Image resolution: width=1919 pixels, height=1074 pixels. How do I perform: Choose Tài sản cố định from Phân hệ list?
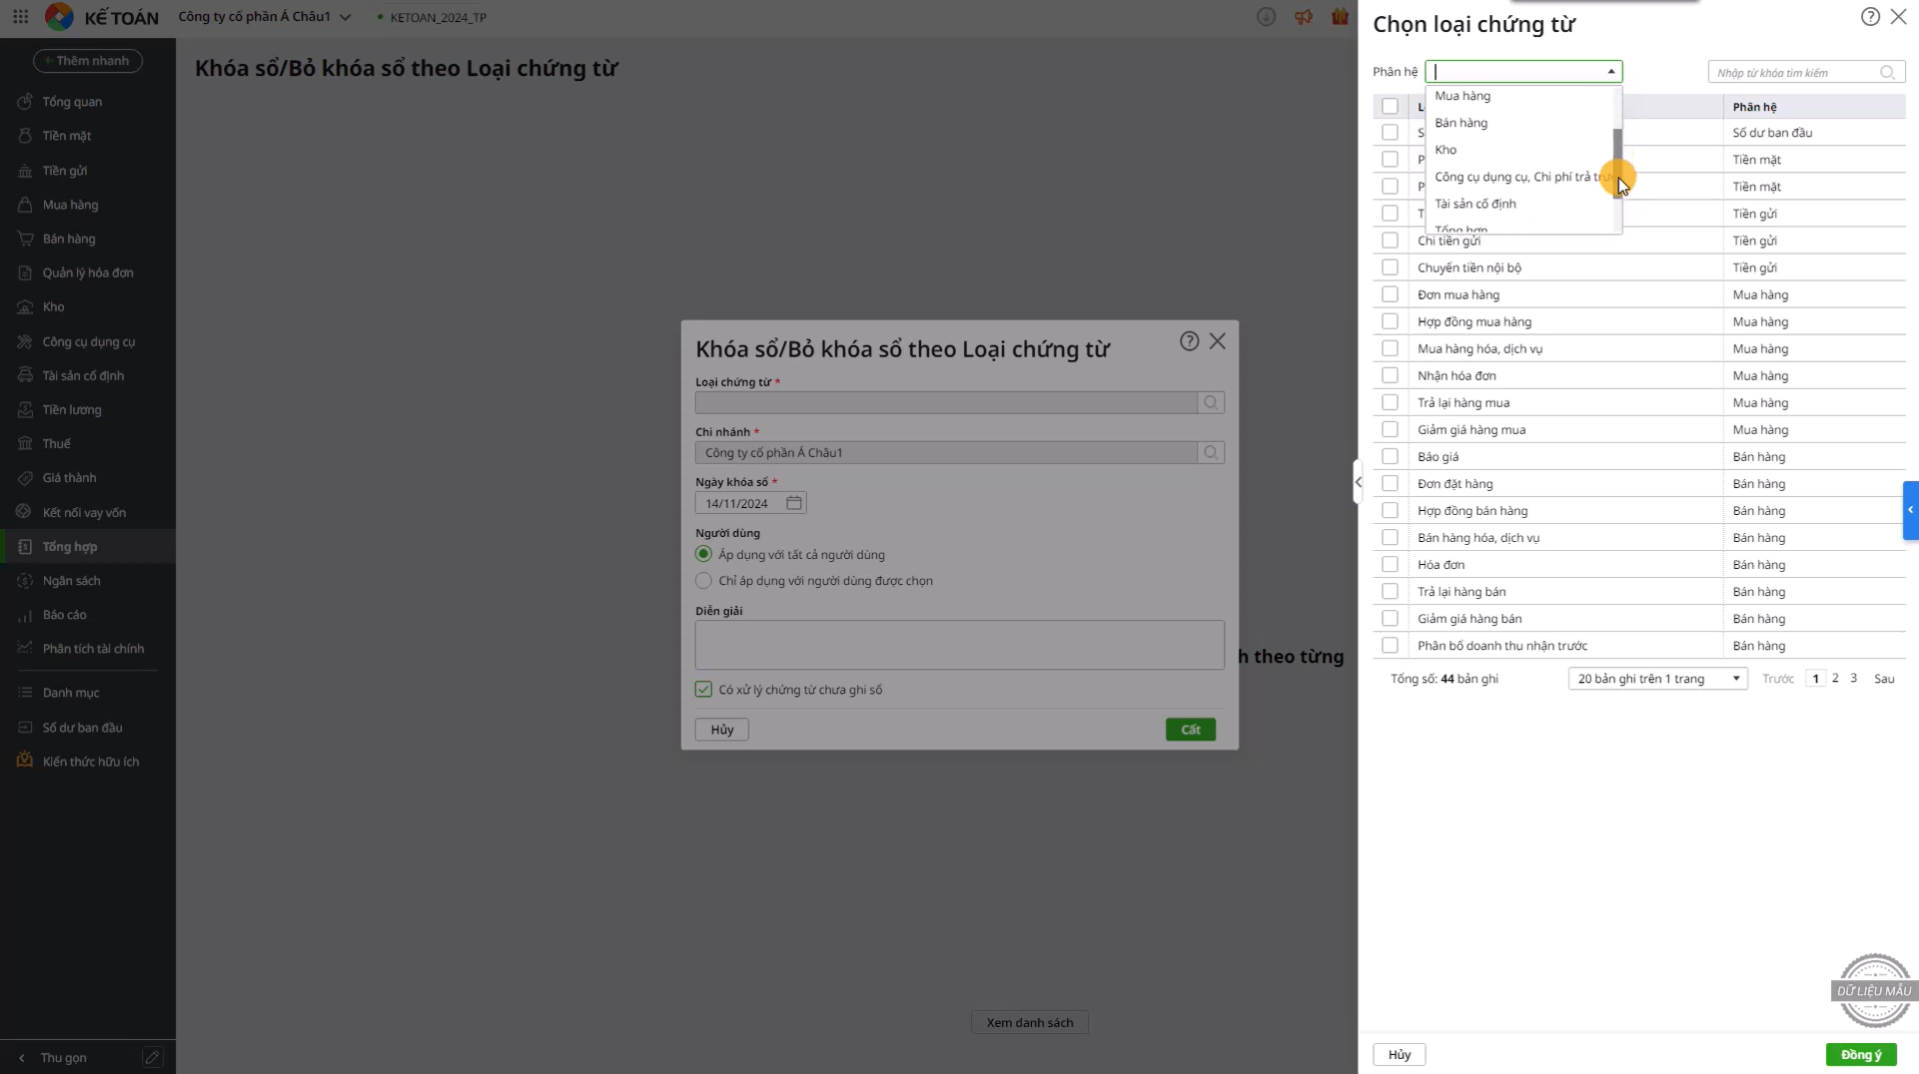click(1475, 204)
